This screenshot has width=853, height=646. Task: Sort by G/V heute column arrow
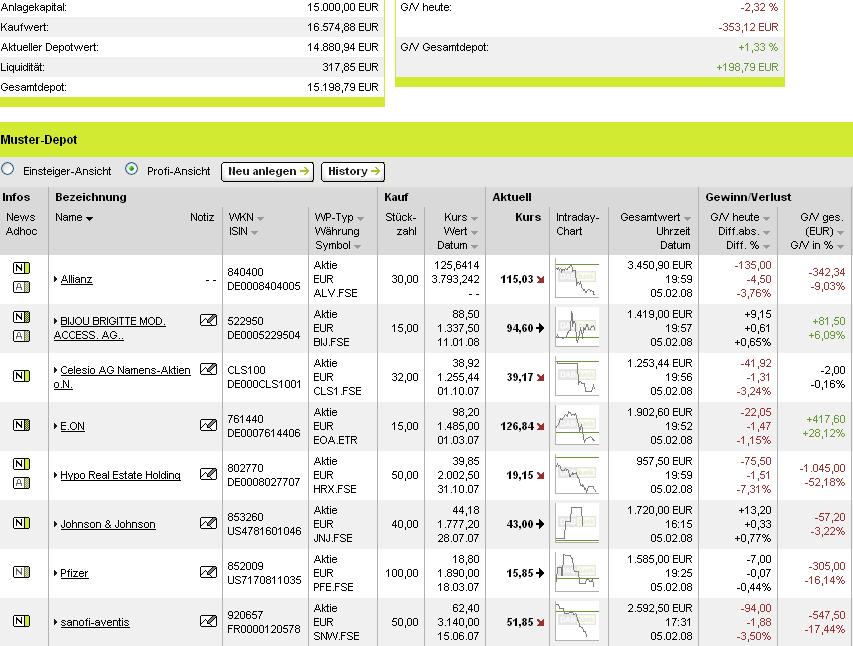tap(766, 218)
